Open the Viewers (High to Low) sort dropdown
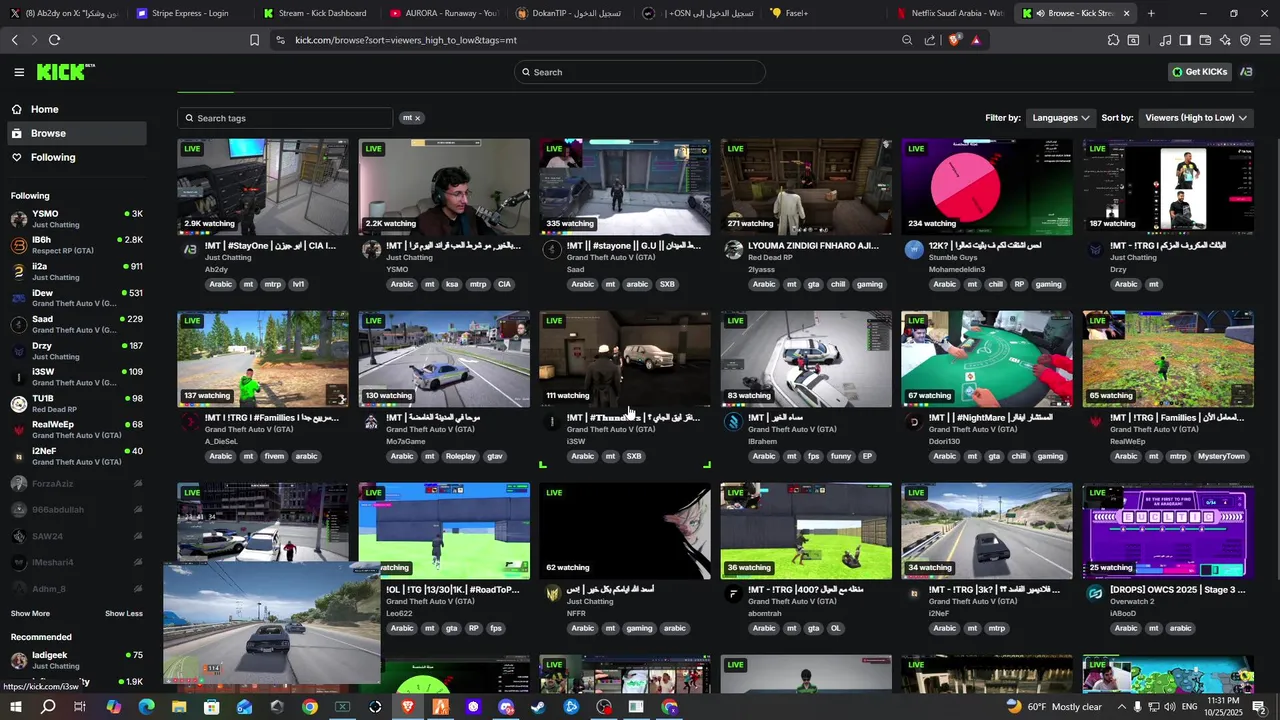This screenshot has height=720, width=1280. (1196, 118)
